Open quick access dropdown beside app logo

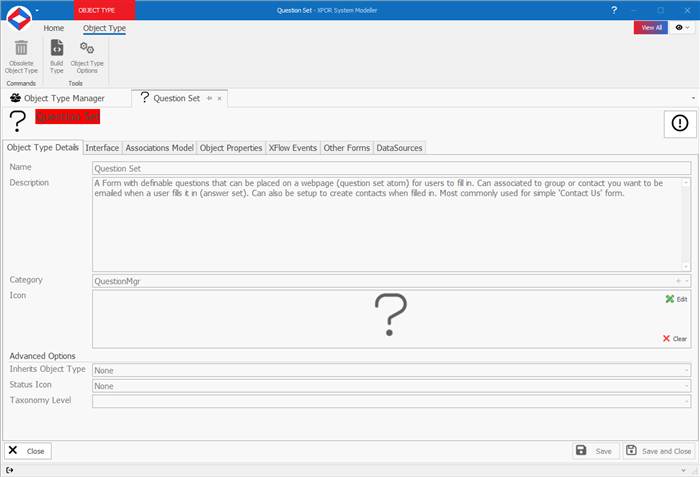[37, 10]
